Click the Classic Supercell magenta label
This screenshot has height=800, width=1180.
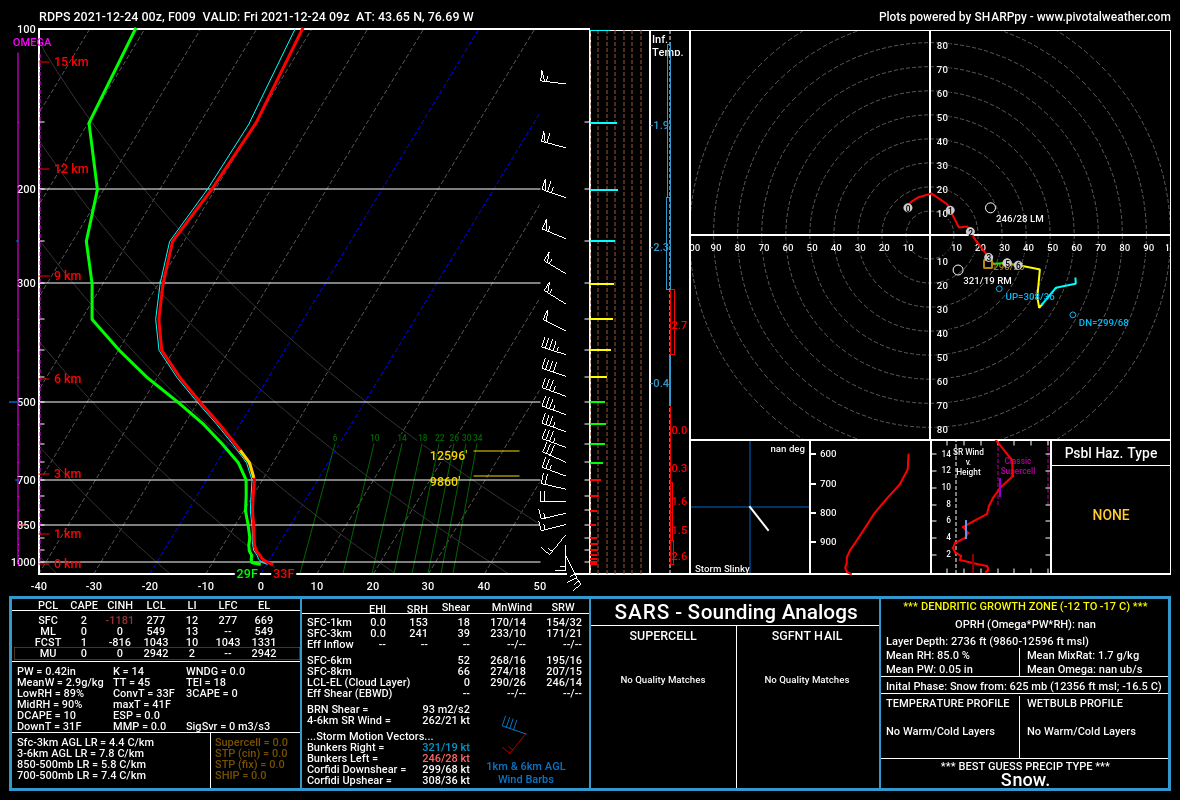[x=1017, y=466]
